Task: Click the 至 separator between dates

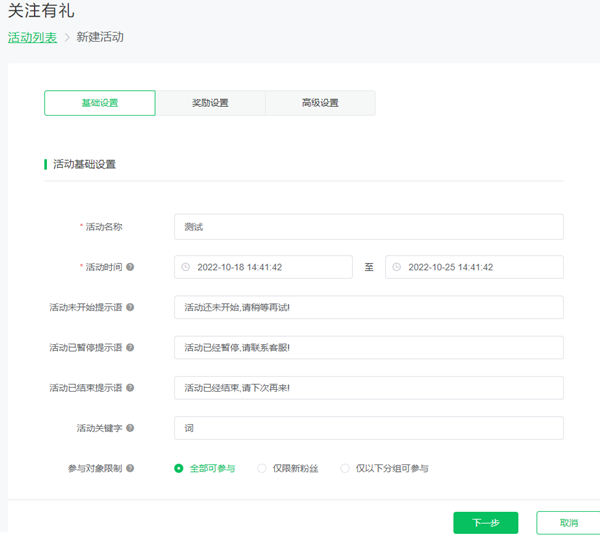Action: (x=369, y=267)
